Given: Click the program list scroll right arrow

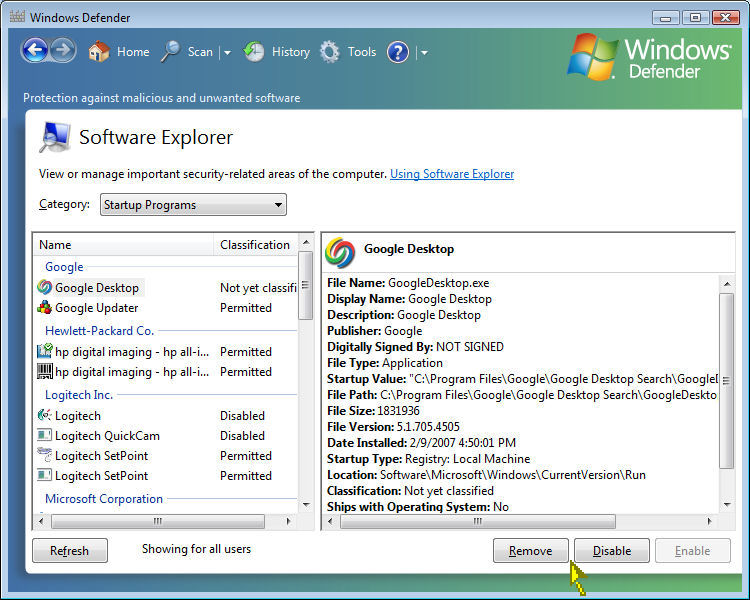Looking at the screenshot, I should click(288, 521).
